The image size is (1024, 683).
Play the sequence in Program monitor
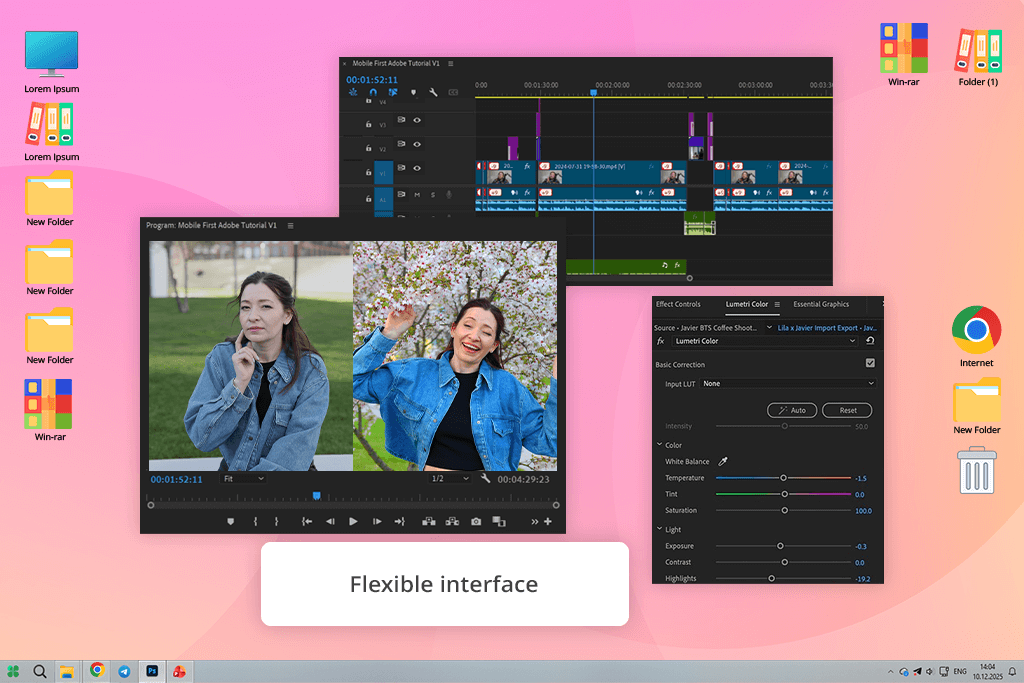click(353, 522)
